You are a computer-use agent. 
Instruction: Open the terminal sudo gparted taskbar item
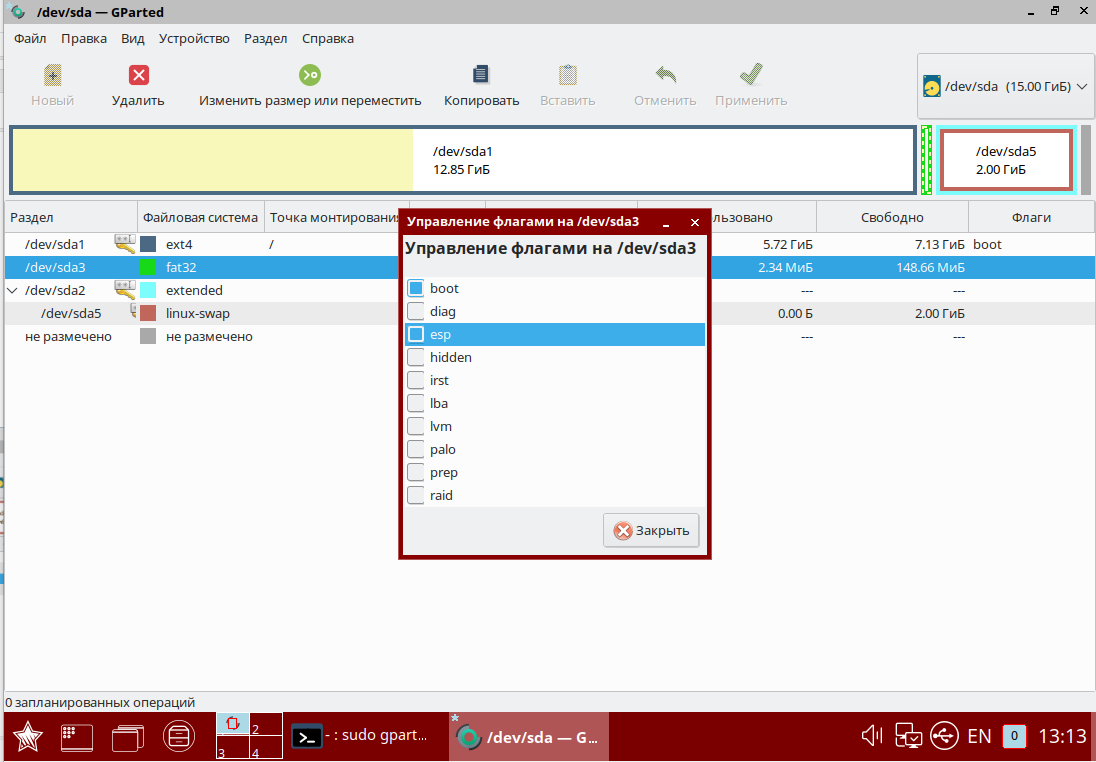[361, 737]
